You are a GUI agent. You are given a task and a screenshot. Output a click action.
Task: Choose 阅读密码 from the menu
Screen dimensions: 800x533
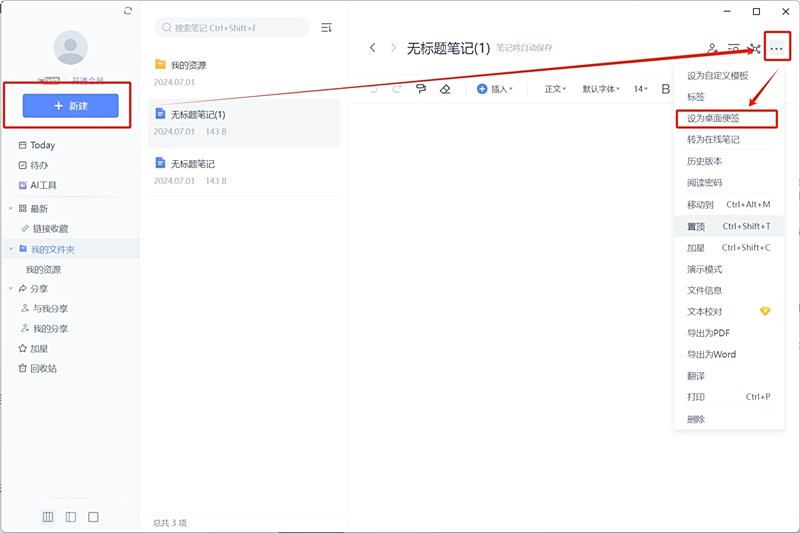(729, 183)
